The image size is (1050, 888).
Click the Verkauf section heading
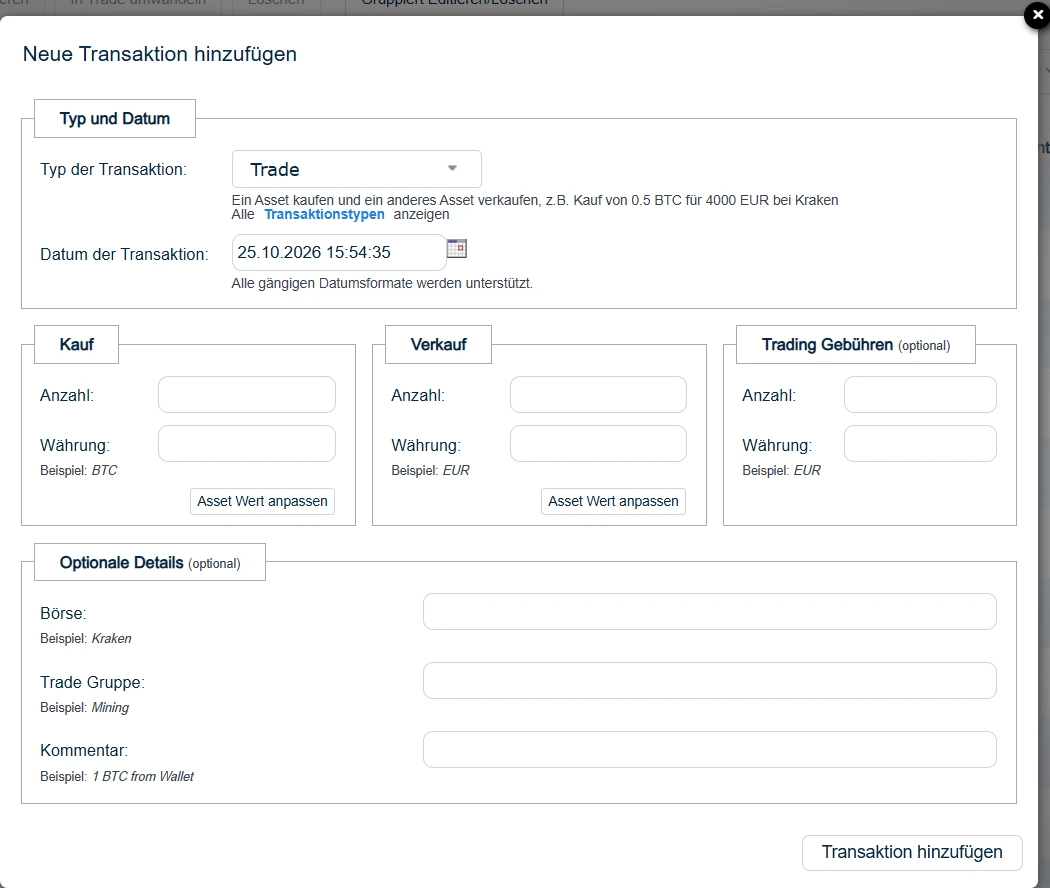click(439, 344)
